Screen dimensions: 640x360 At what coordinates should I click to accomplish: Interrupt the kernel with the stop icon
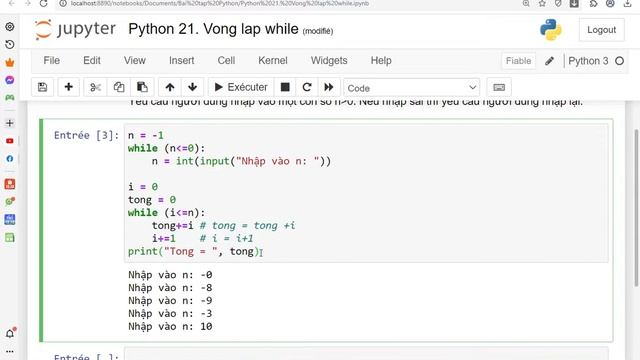[285, 87]
